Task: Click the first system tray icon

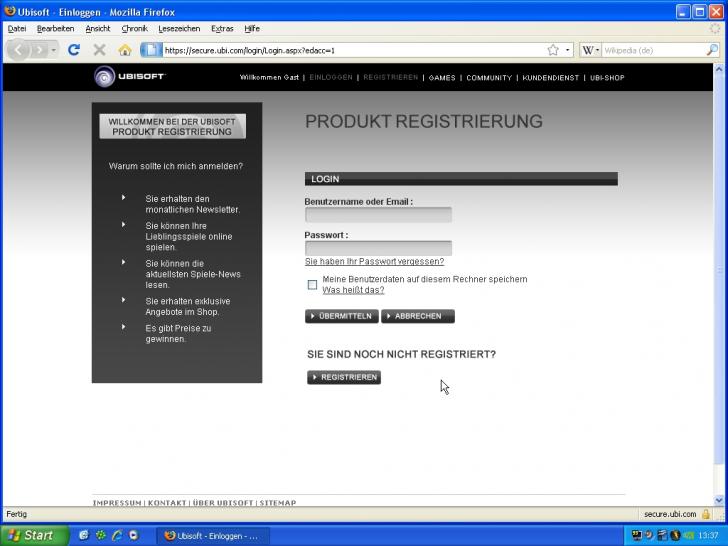Action: (637, 535)
